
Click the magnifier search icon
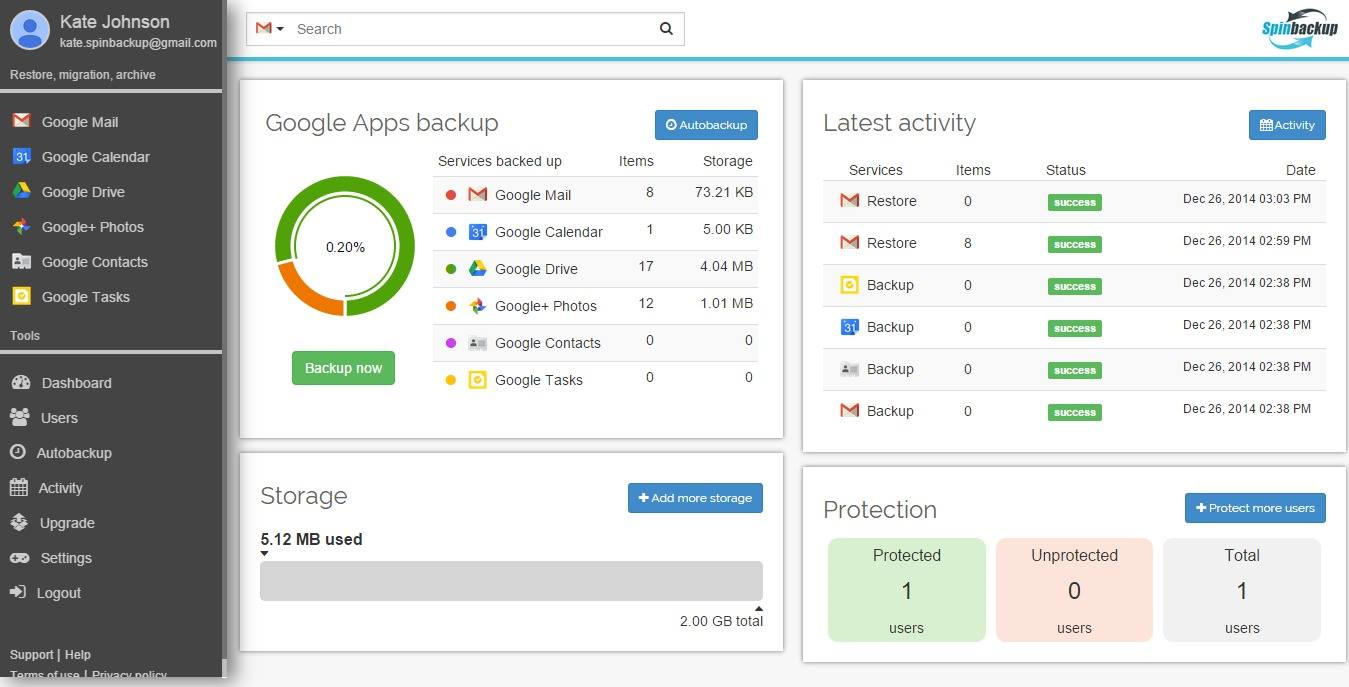click(666, 29)
